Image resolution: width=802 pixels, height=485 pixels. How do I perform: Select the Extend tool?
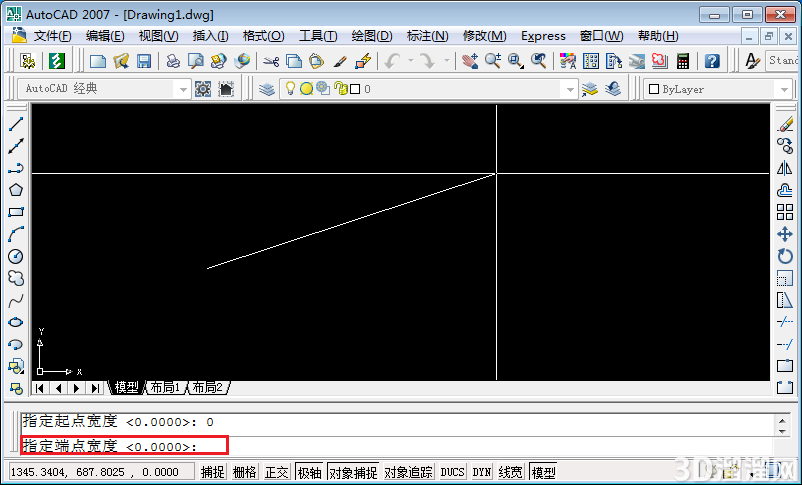785,344
